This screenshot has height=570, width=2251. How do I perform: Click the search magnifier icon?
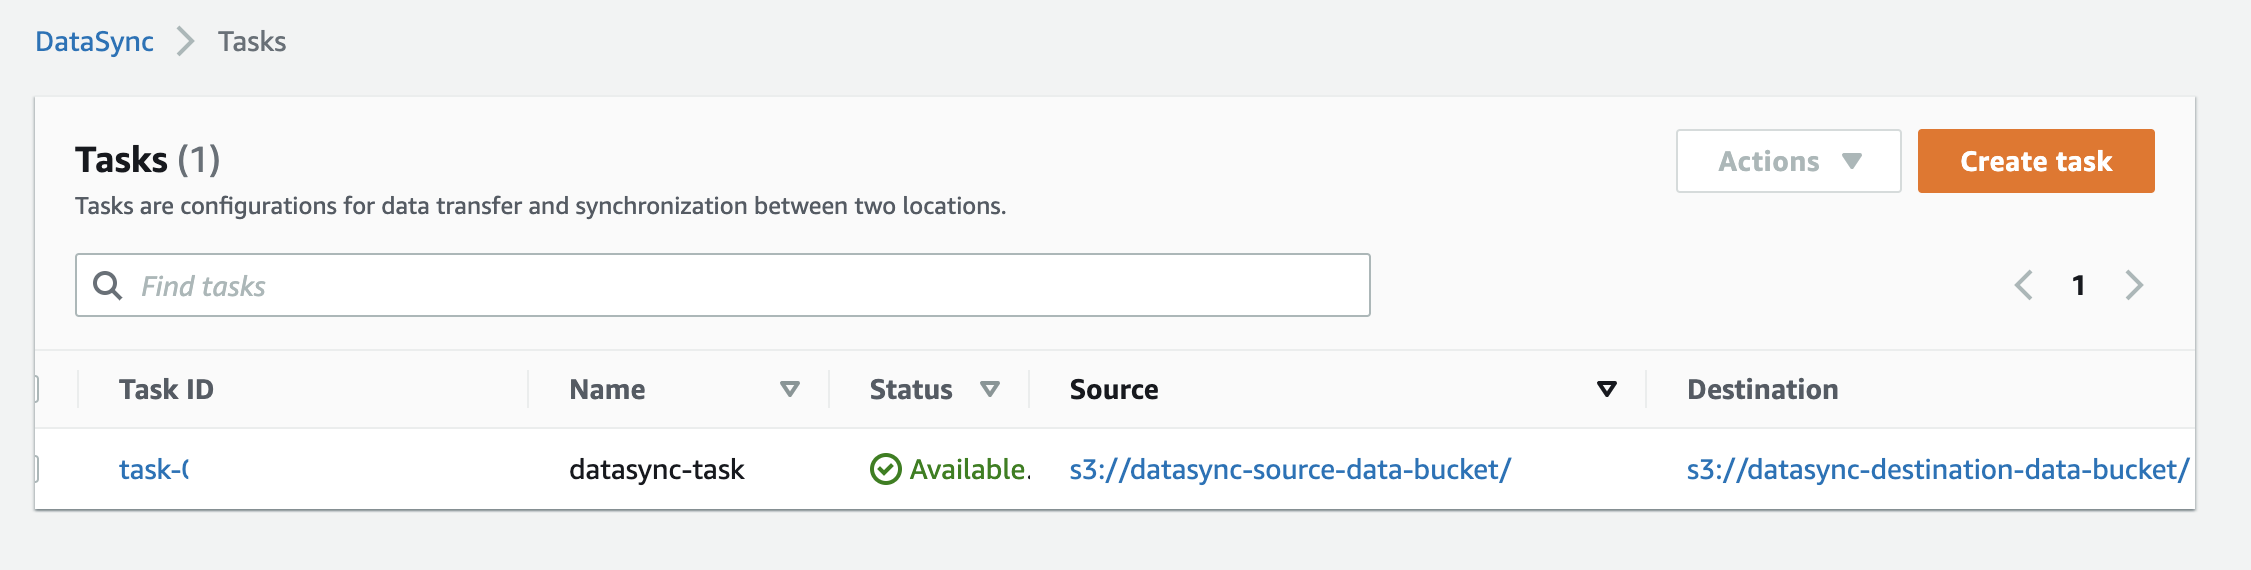point(107,286)
